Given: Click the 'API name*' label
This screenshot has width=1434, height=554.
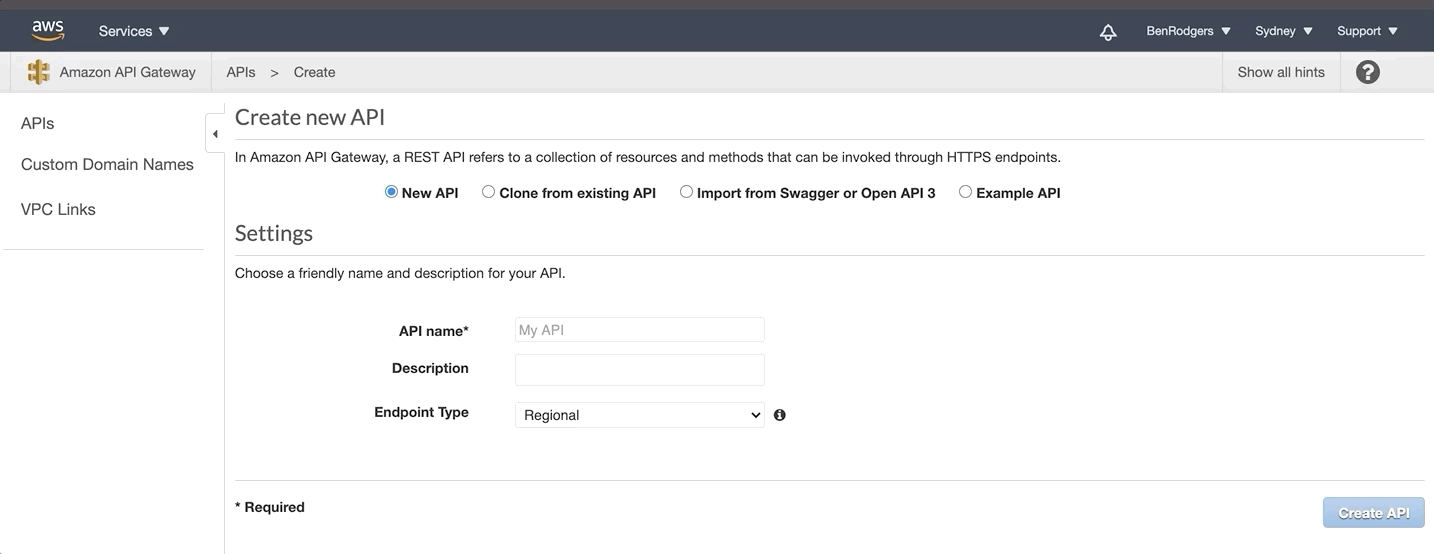Looking at the screenshot, I should click(x=434, y=331).
